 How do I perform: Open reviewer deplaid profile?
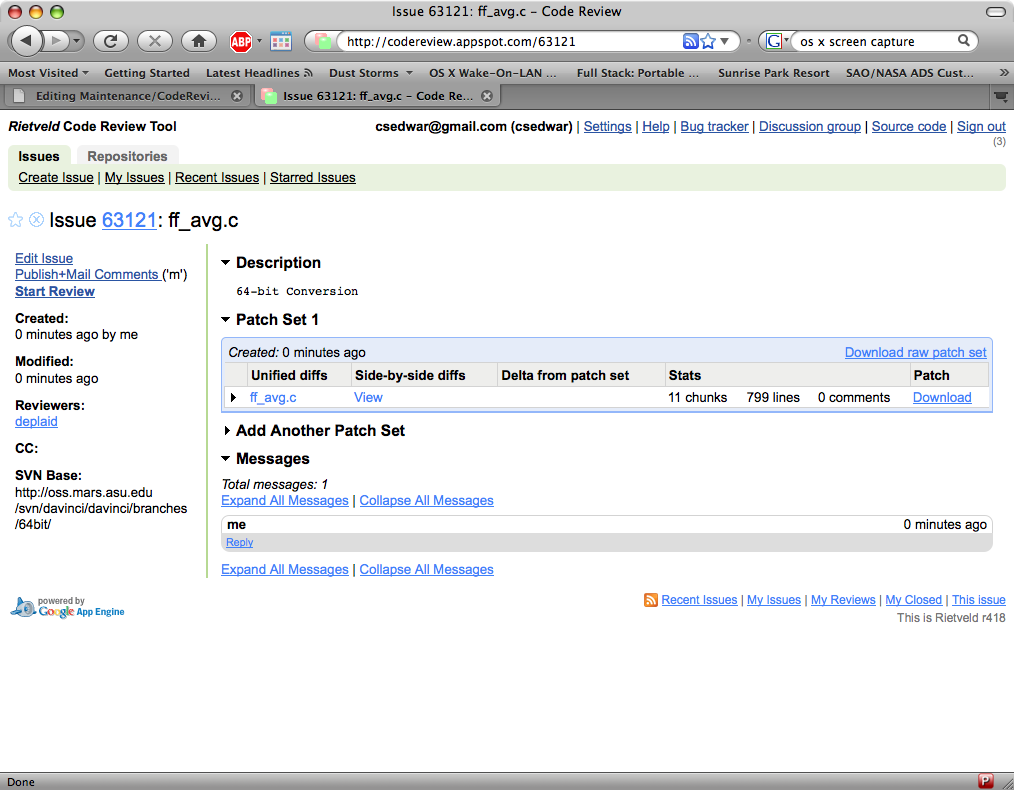tap(36, 422)
